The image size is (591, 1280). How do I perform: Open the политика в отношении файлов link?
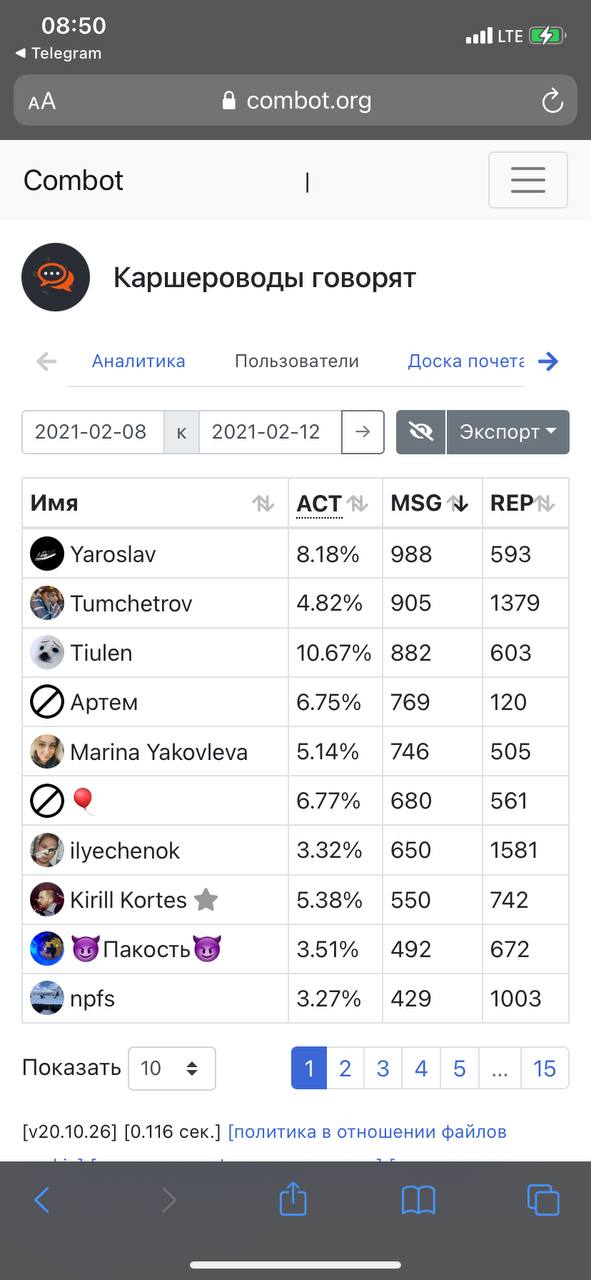[367, 1132]
